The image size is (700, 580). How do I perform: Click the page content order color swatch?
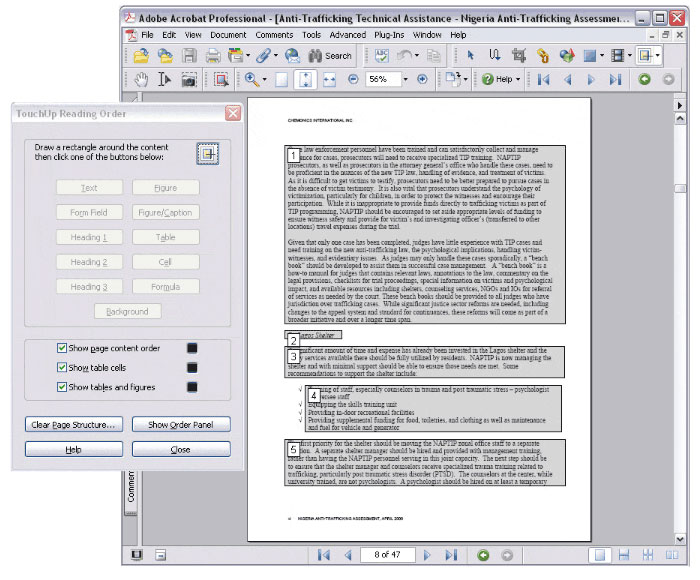192,348
